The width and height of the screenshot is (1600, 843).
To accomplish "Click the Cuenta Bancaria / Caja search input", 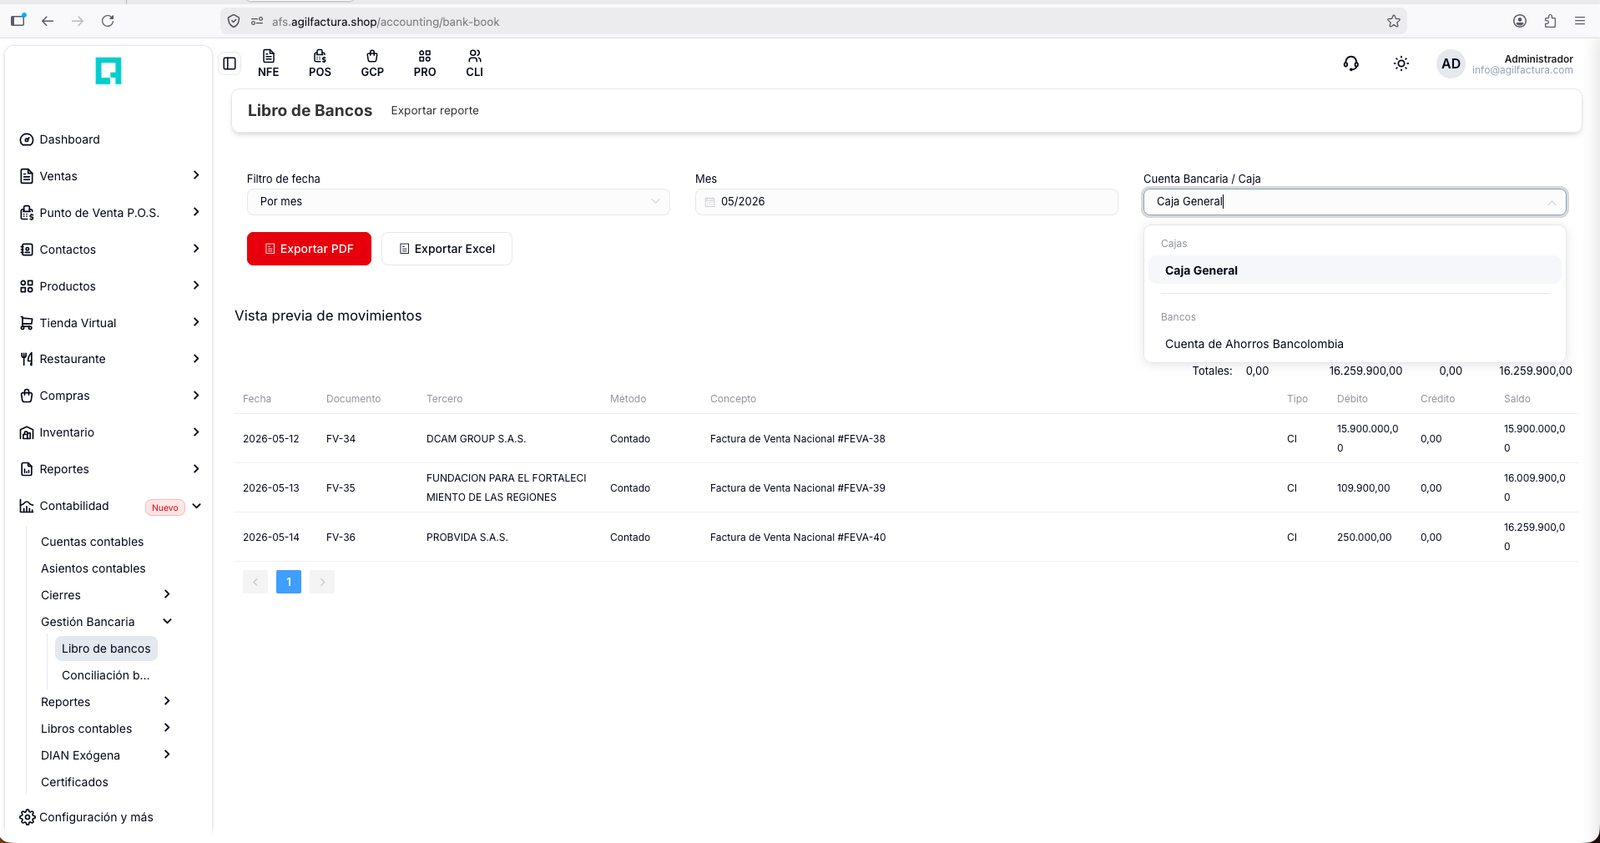I will pyautogui.click(x=1355, y=202).
